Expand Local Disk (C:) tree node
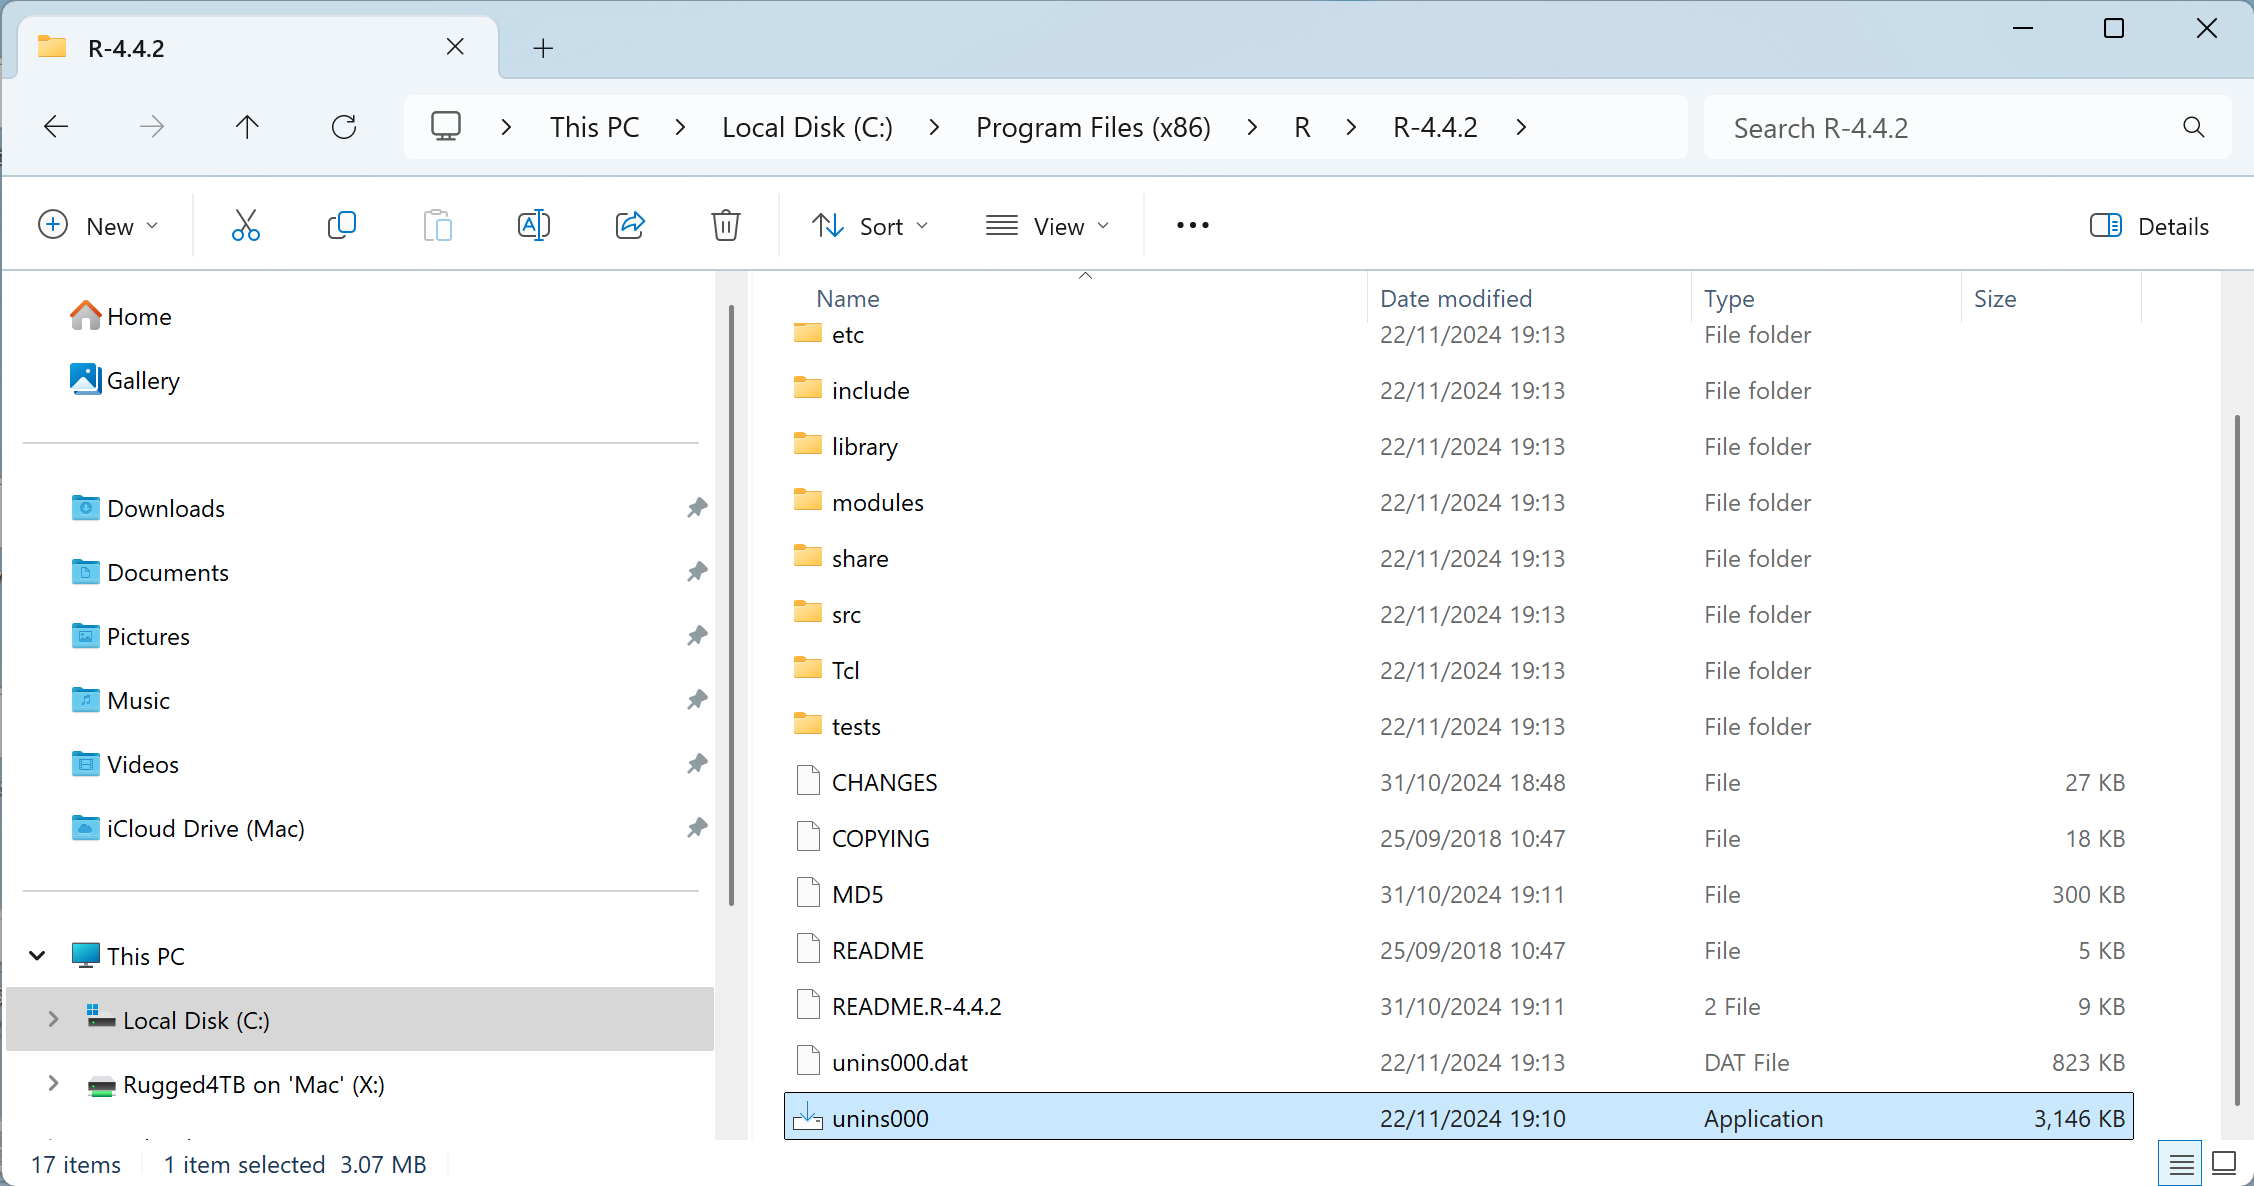Screen dimensions: 2254x1186 53,1019
